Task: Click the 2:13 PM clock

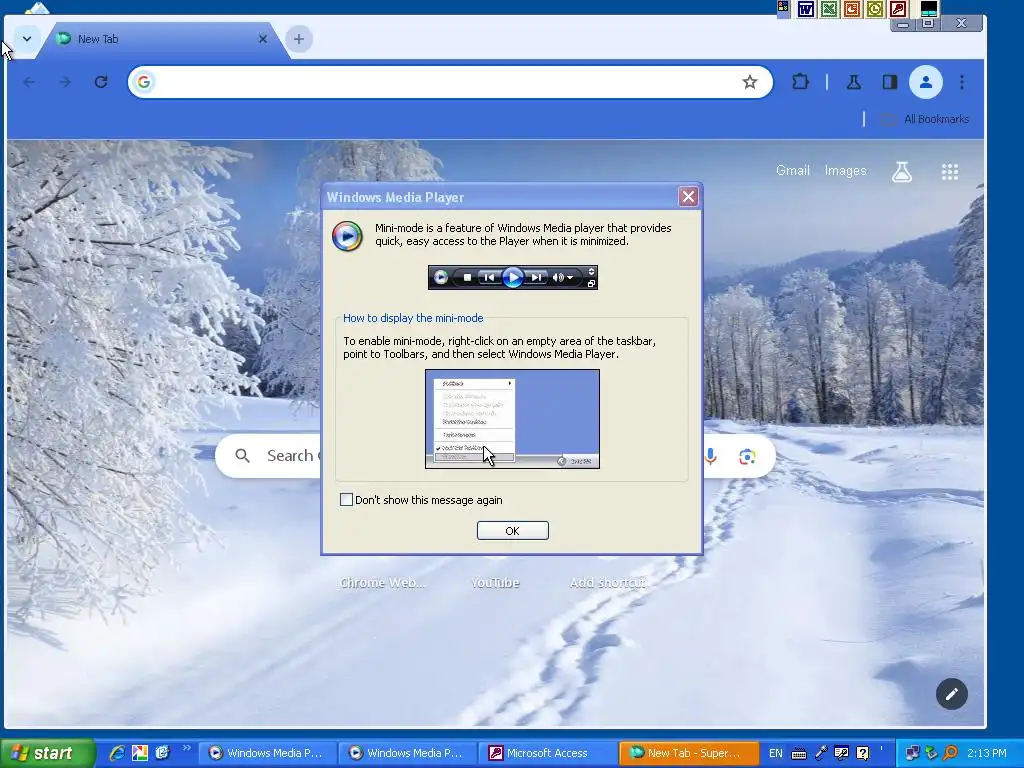Action: click(987, 753)
